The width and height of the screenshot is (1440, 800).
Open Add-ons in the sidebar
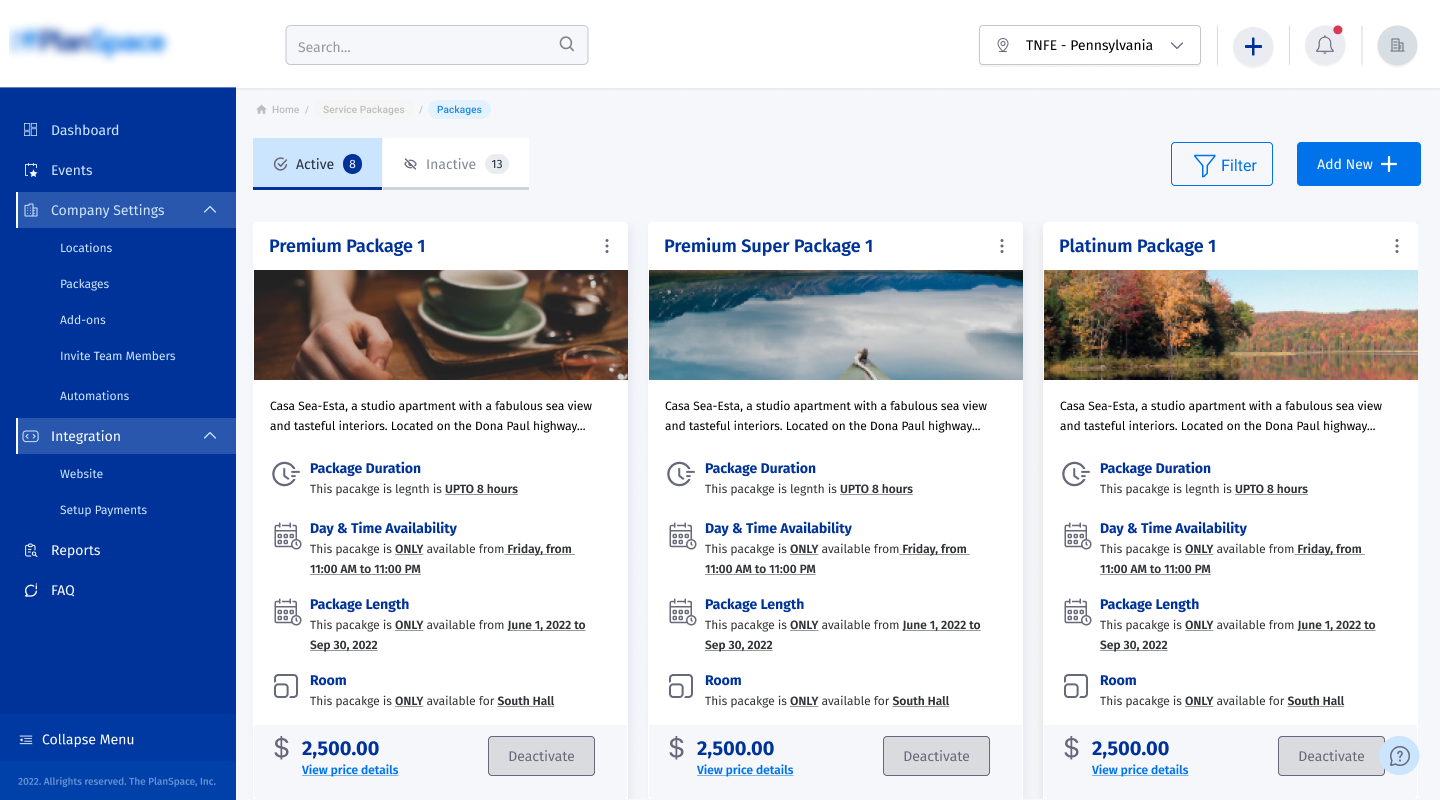pyautogui.click(x=83, y=320)
